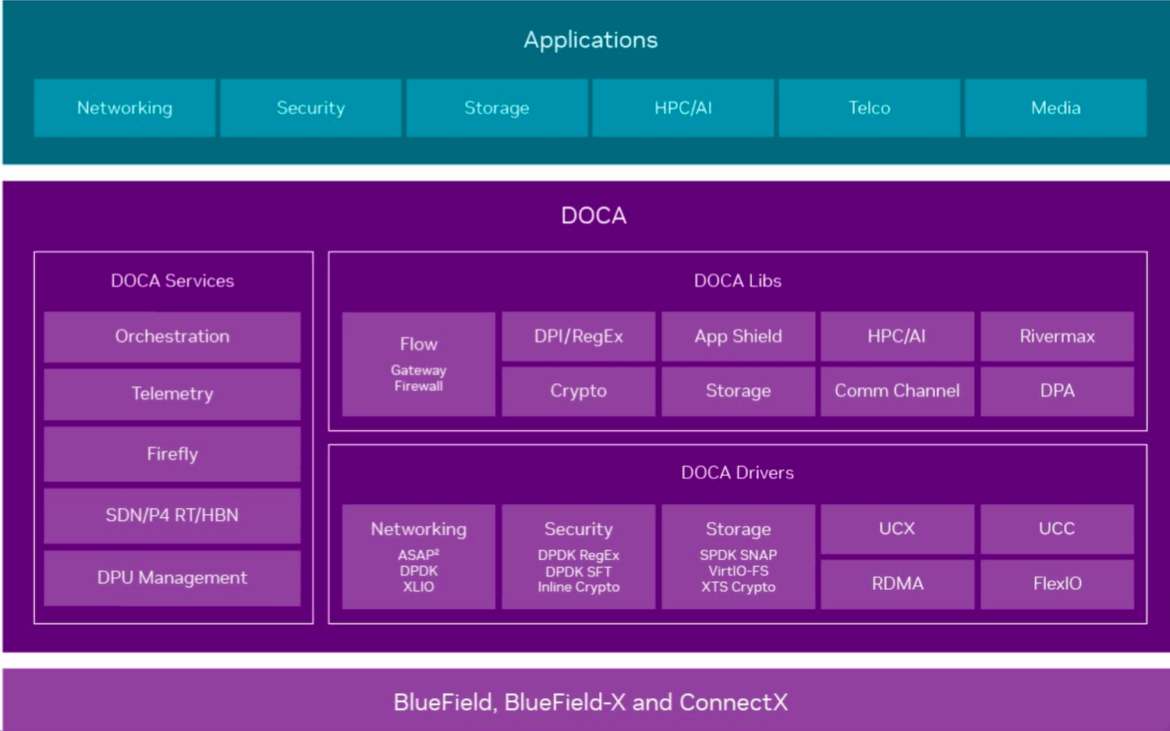Click the App Shield library block
The width and height of the screenshot is (1170, 731).
[738, 336]
